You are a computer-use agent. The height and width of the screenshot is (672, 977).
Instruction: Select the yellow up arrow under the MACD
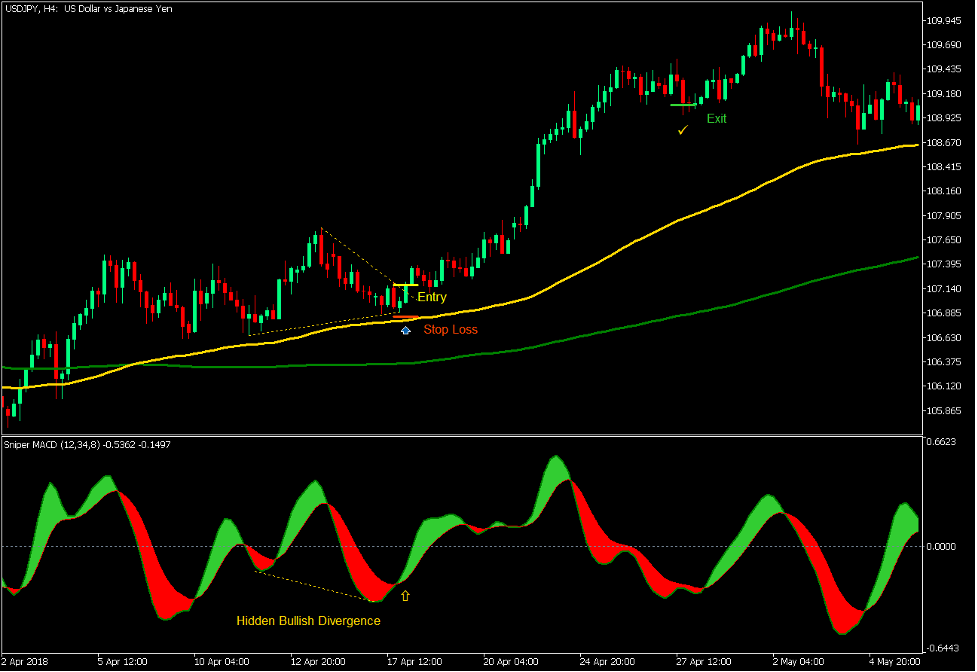404,596
